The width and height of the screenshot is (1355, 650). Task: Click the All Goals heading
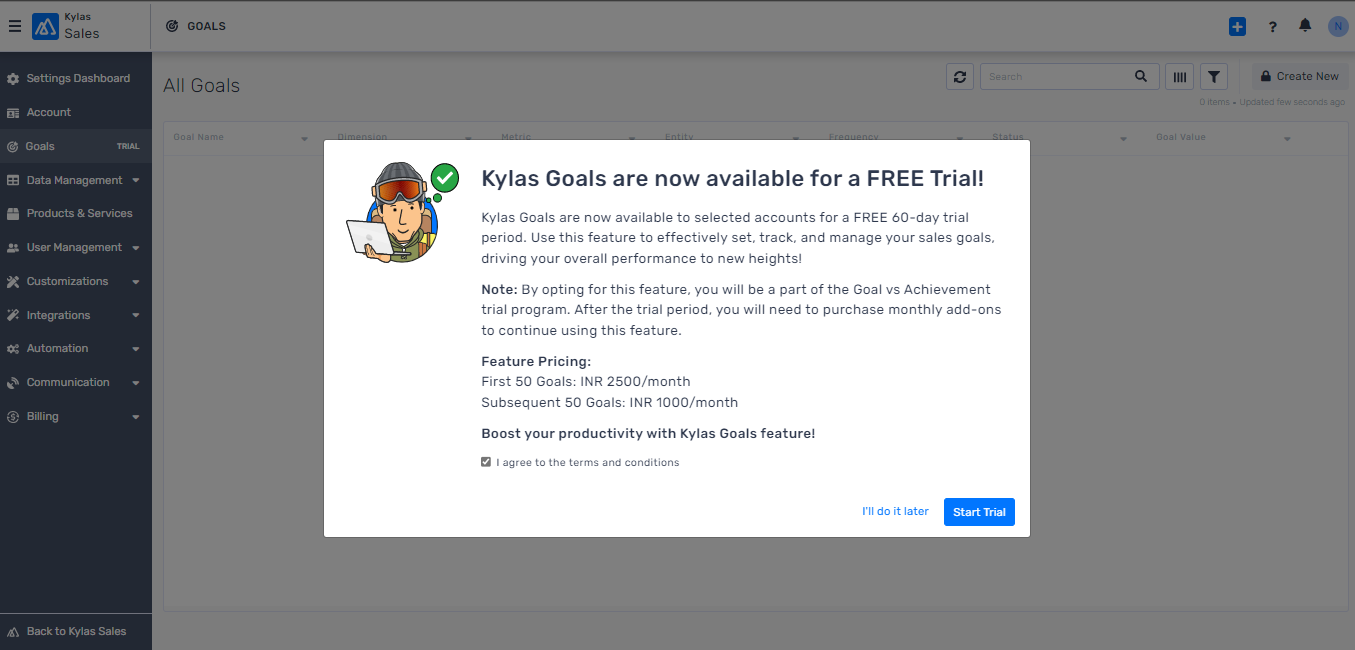[x=201, y=86]
